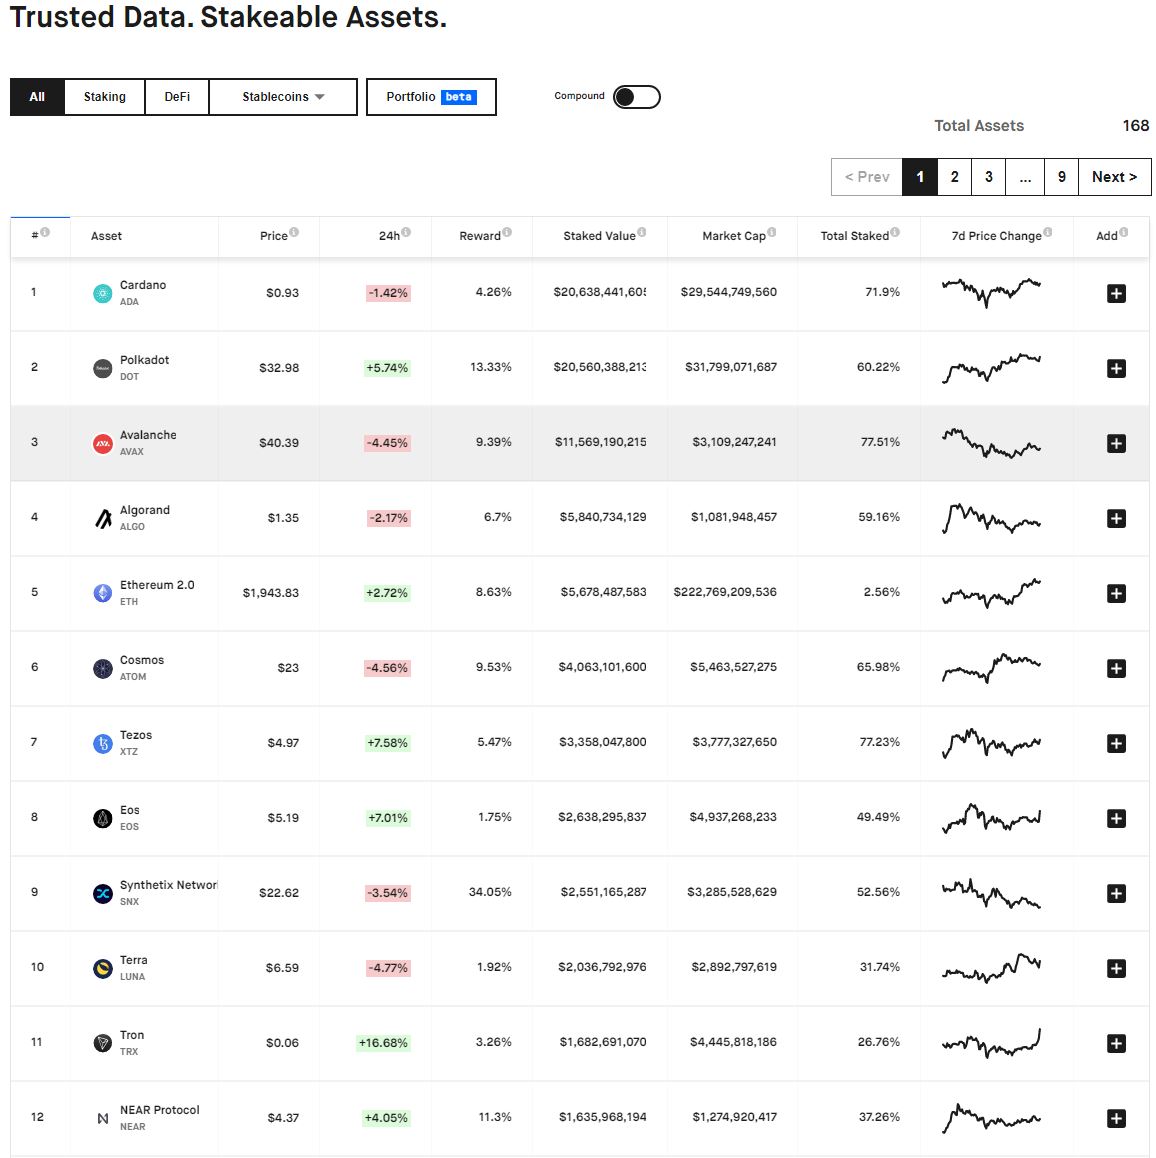
Task: Open the Polkadot asset link
Action: [x=144, y=360]
